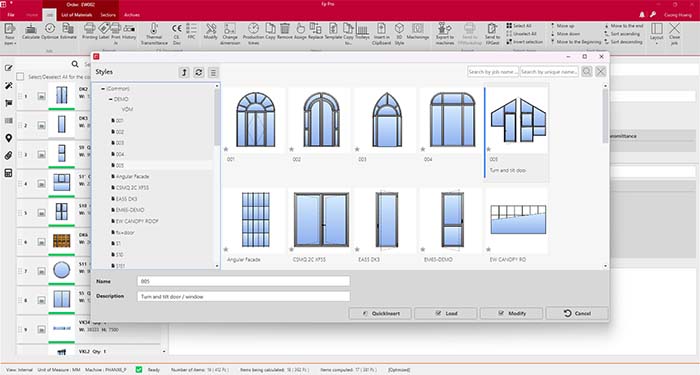Click the Label print icon
This screenshot has height=375, width=700.
(104, 32)
